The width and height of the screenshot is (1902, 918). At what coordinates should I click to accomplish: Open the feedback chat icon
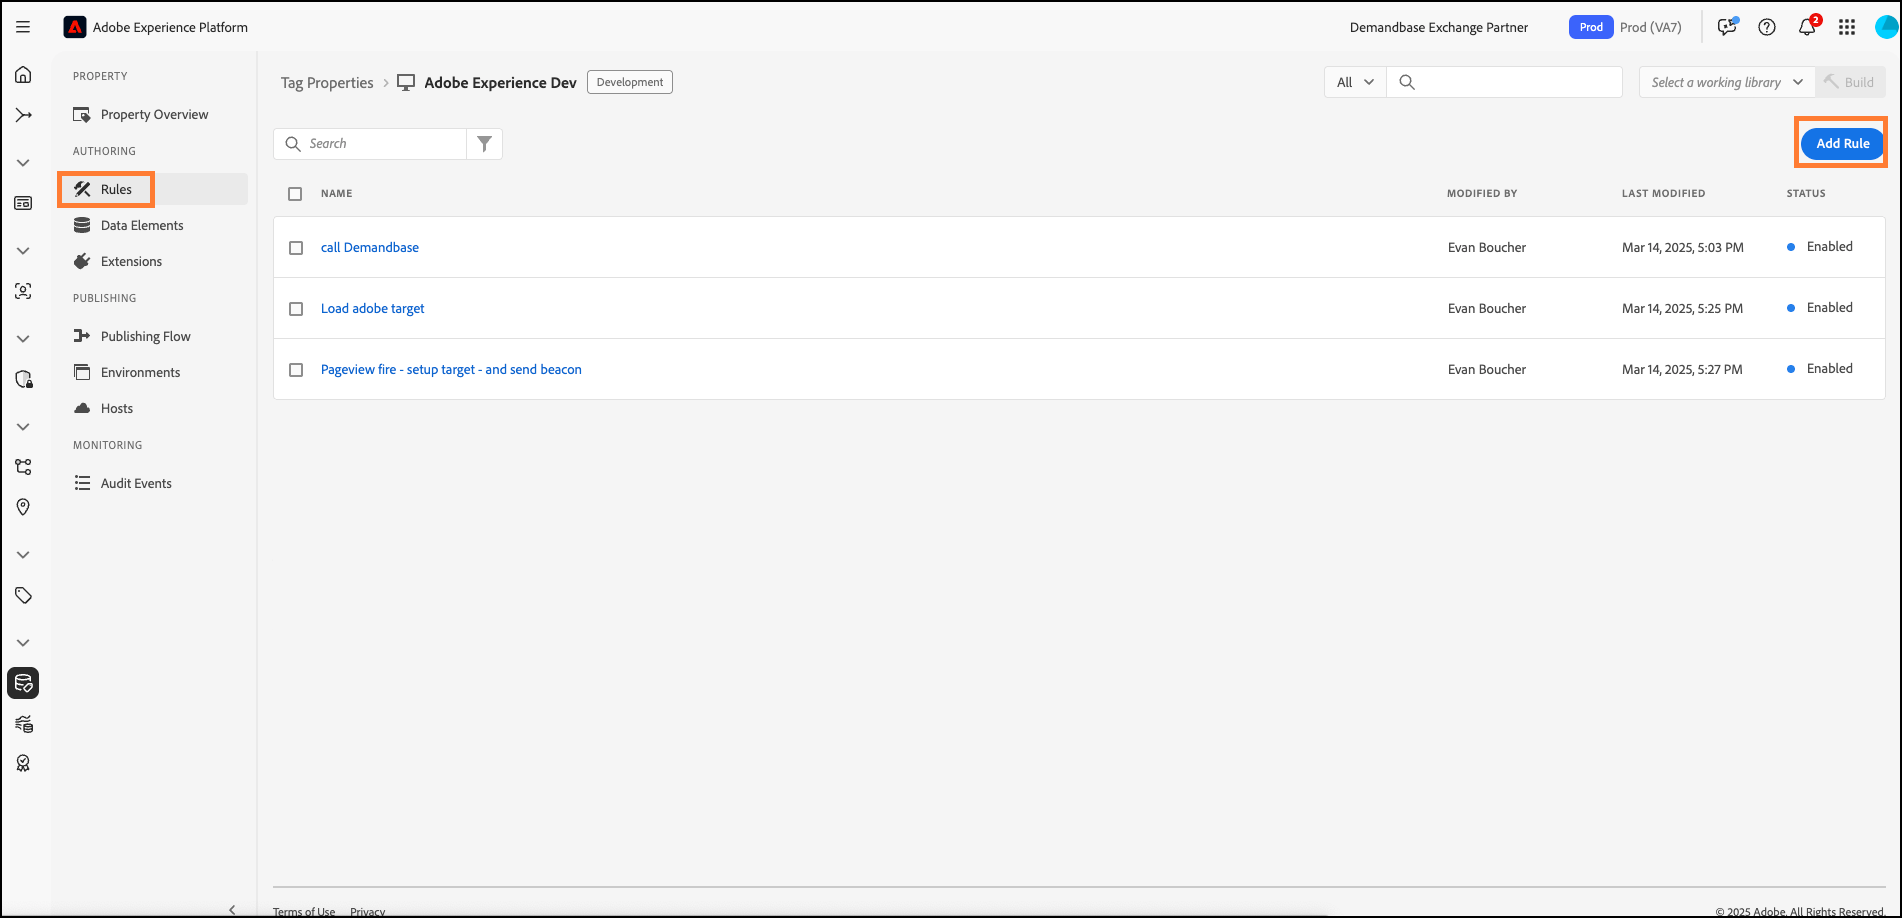point(1727,27)
